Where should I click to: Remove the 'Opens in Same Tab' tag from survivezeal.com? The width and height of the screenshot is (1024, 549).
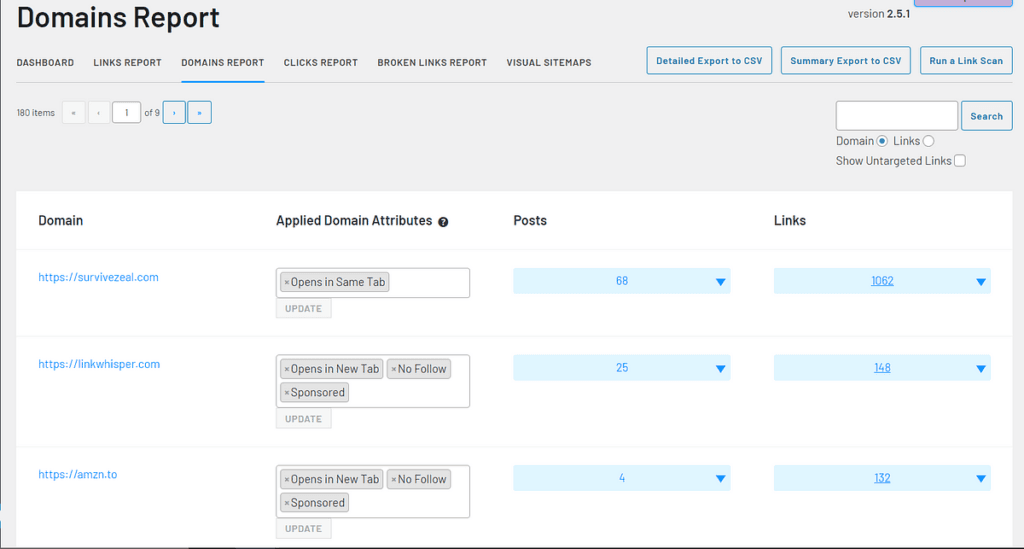pos(287,283)
